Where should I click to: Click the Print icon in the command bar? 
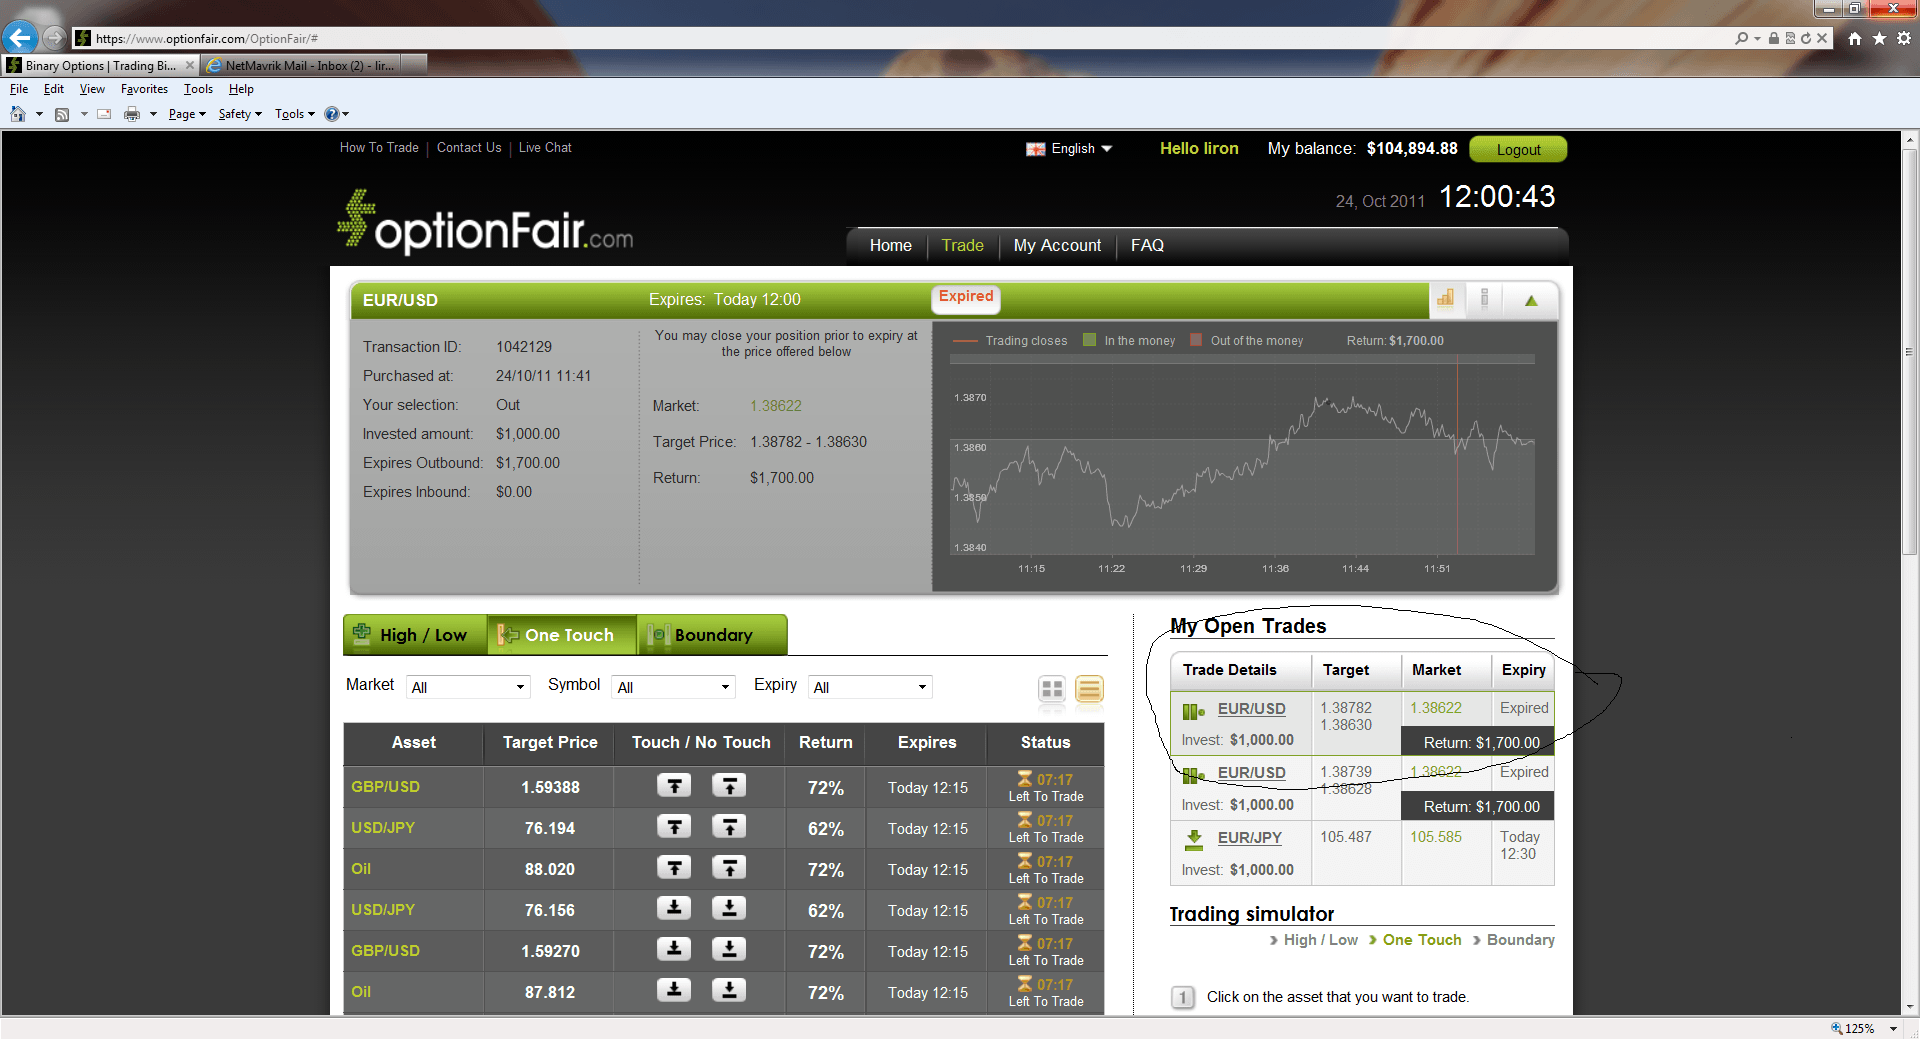point(132,114)
